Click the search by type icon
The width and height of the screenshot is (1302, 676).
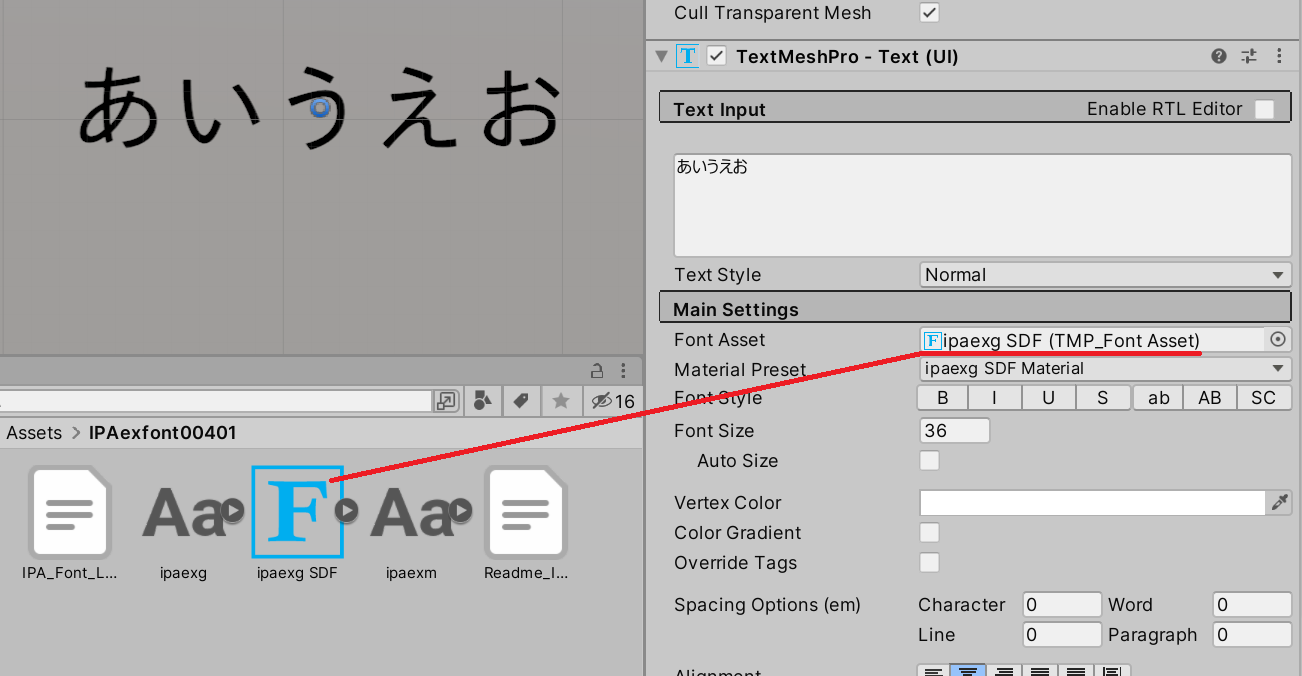485,400
